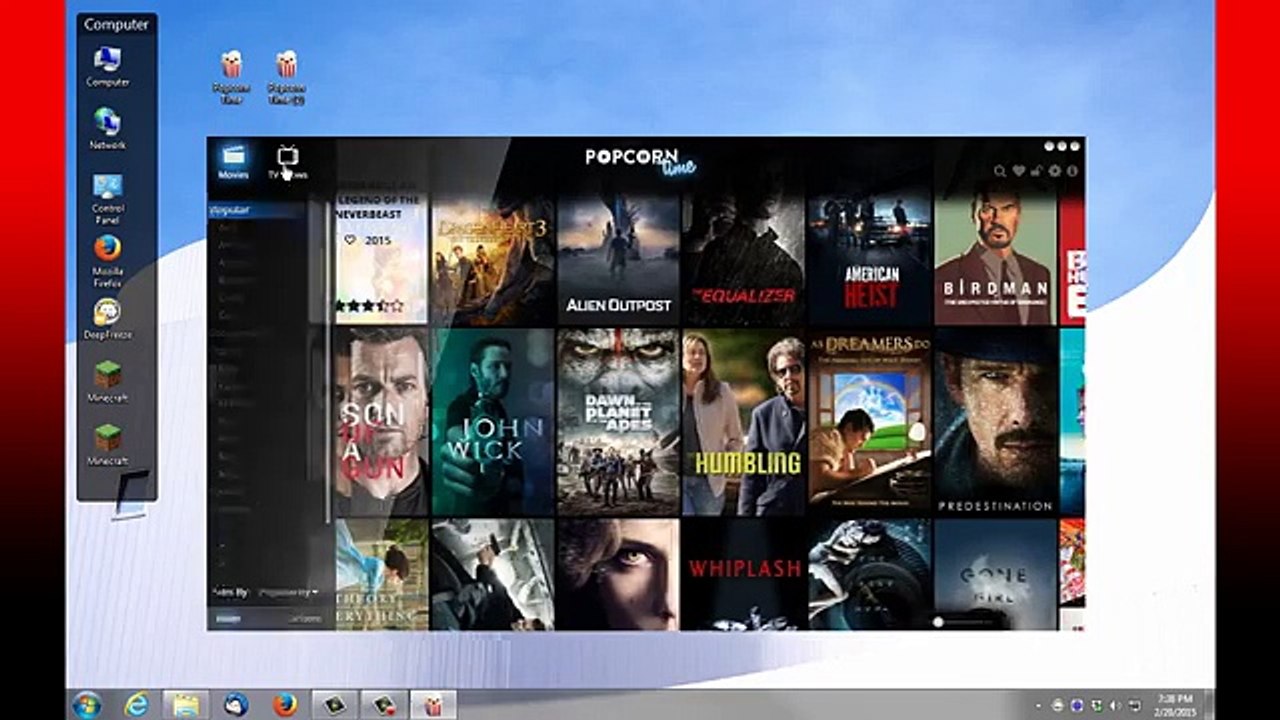
Task: Open the Computer desktop icon
Action: click(x=108, y=67)
